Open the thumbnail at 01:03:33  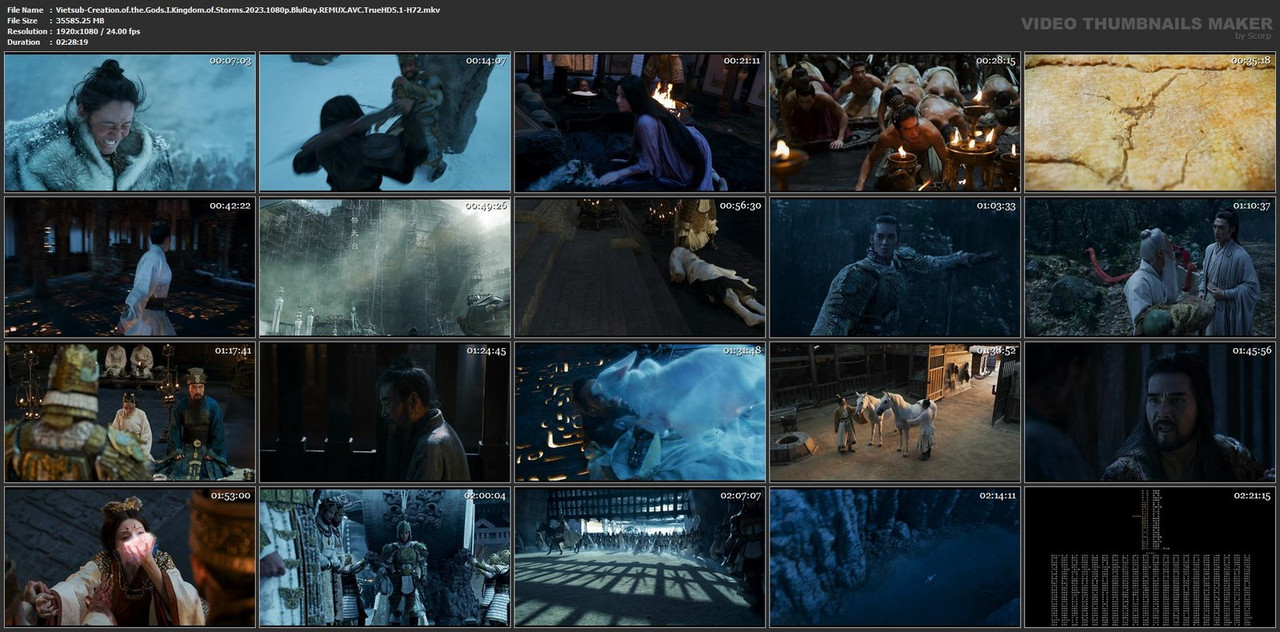895,267
